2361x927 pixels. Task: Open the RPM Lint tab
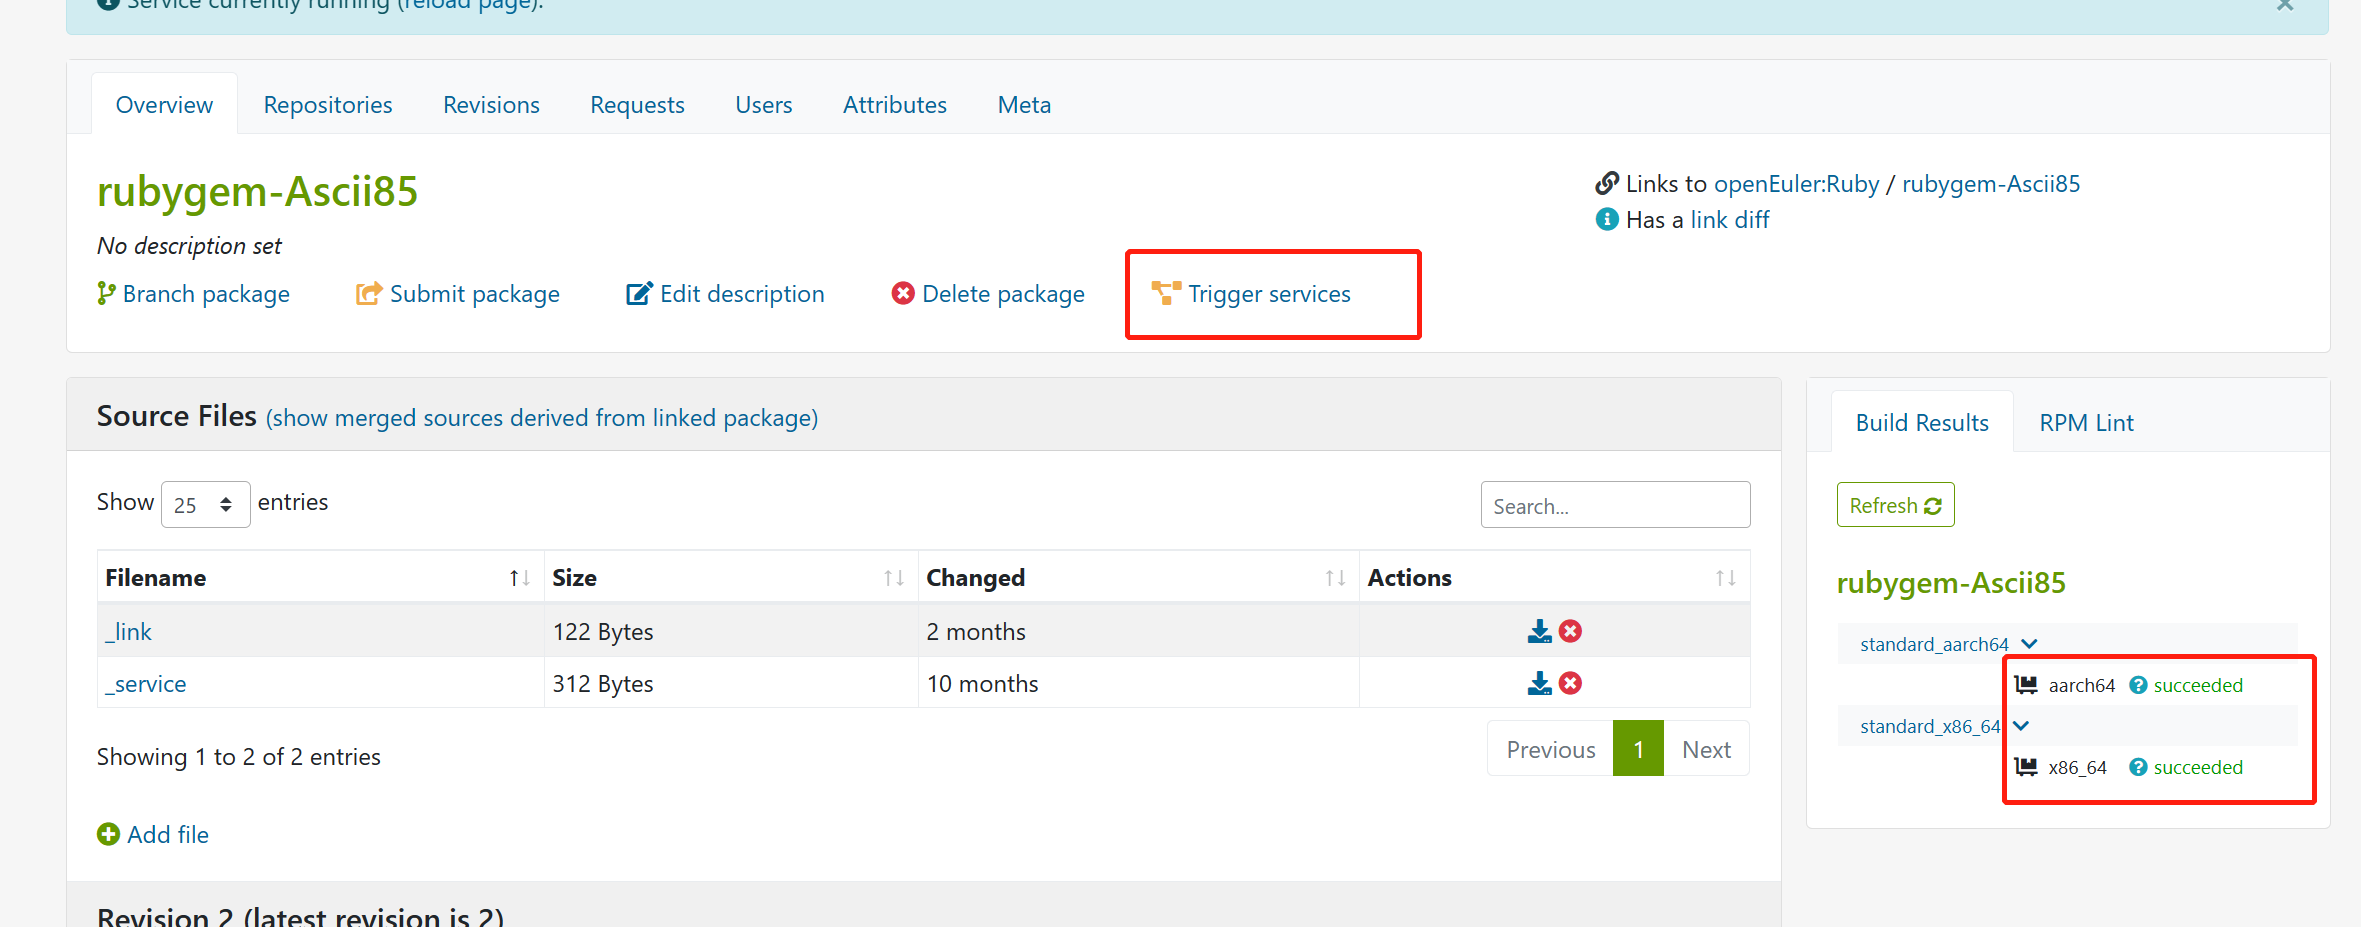click(x=2085, y=423)
